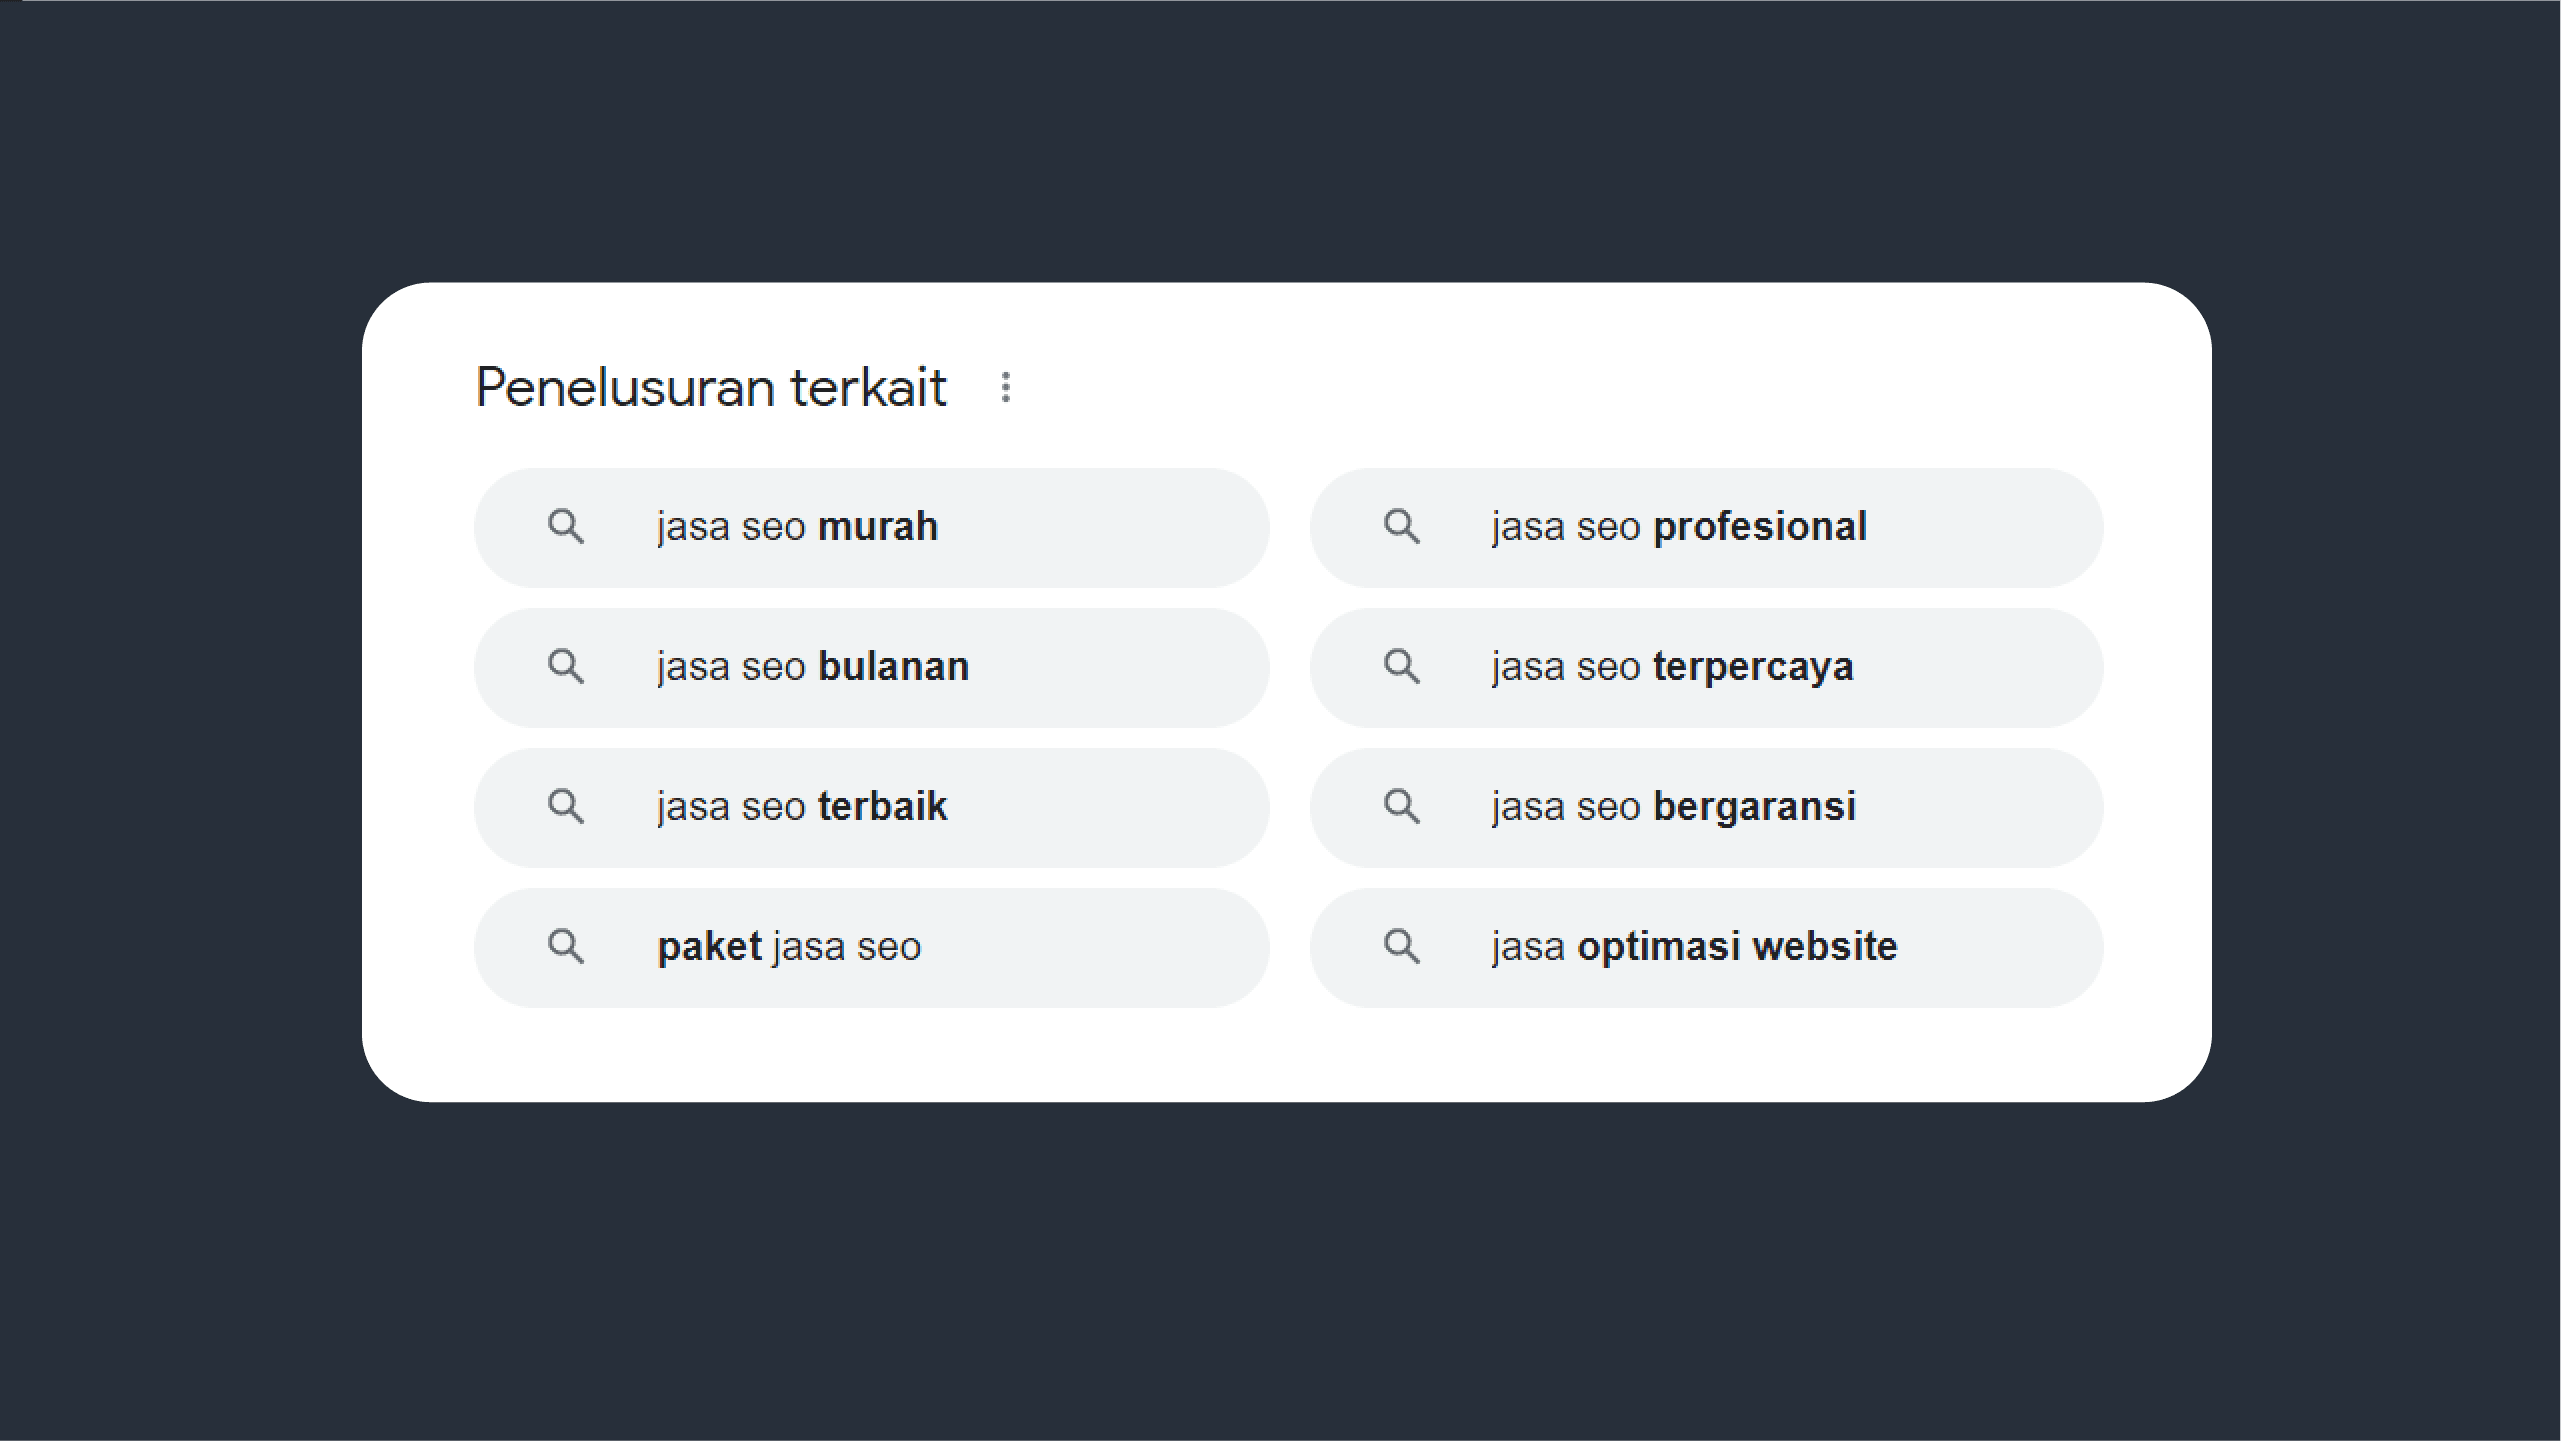2561x1441 pixels.
Task: Click the magnifier icon beside "jasa seo bergaransi"
Action: [x=1401, y=806]
